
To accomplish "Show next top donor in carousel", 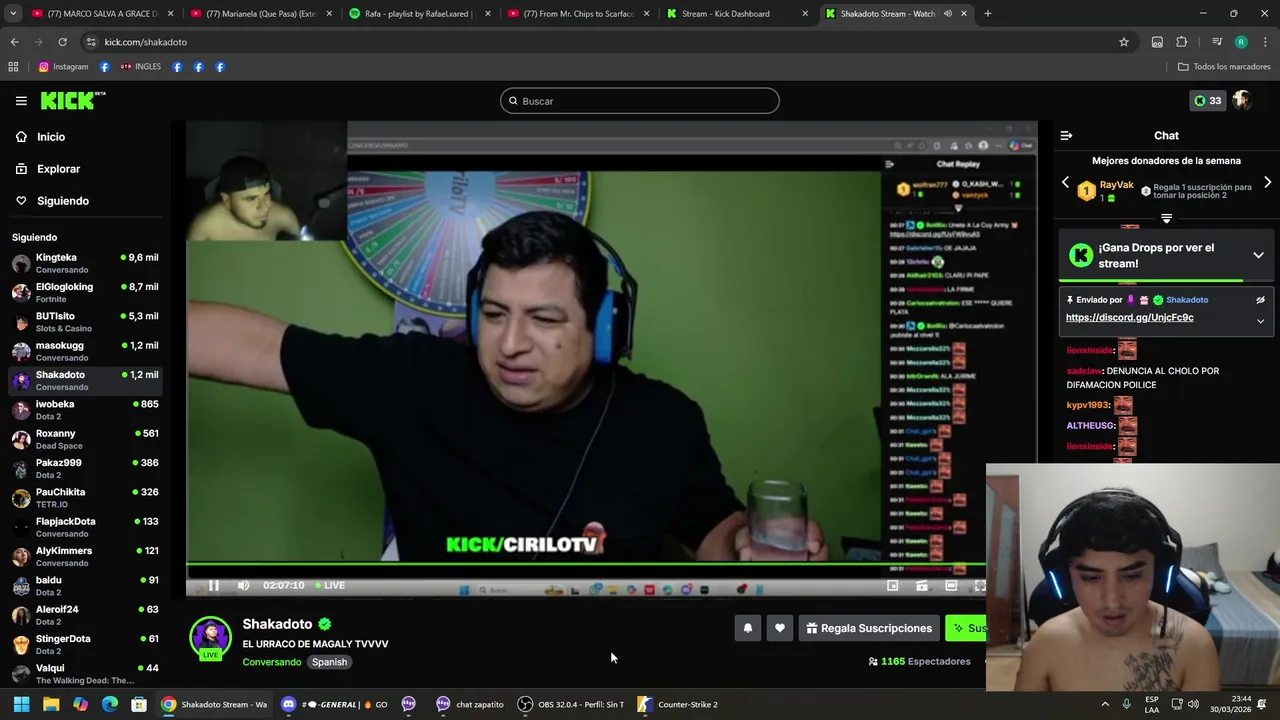I will [1267, 183].
